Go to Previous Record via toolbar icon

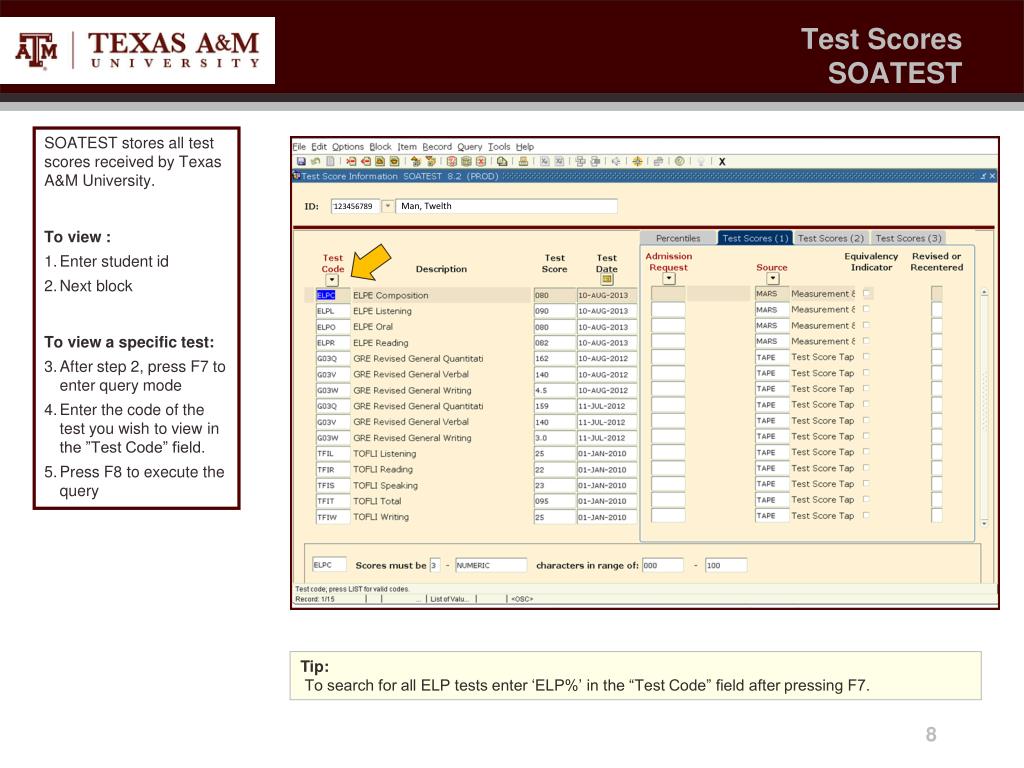pos(380,161)
